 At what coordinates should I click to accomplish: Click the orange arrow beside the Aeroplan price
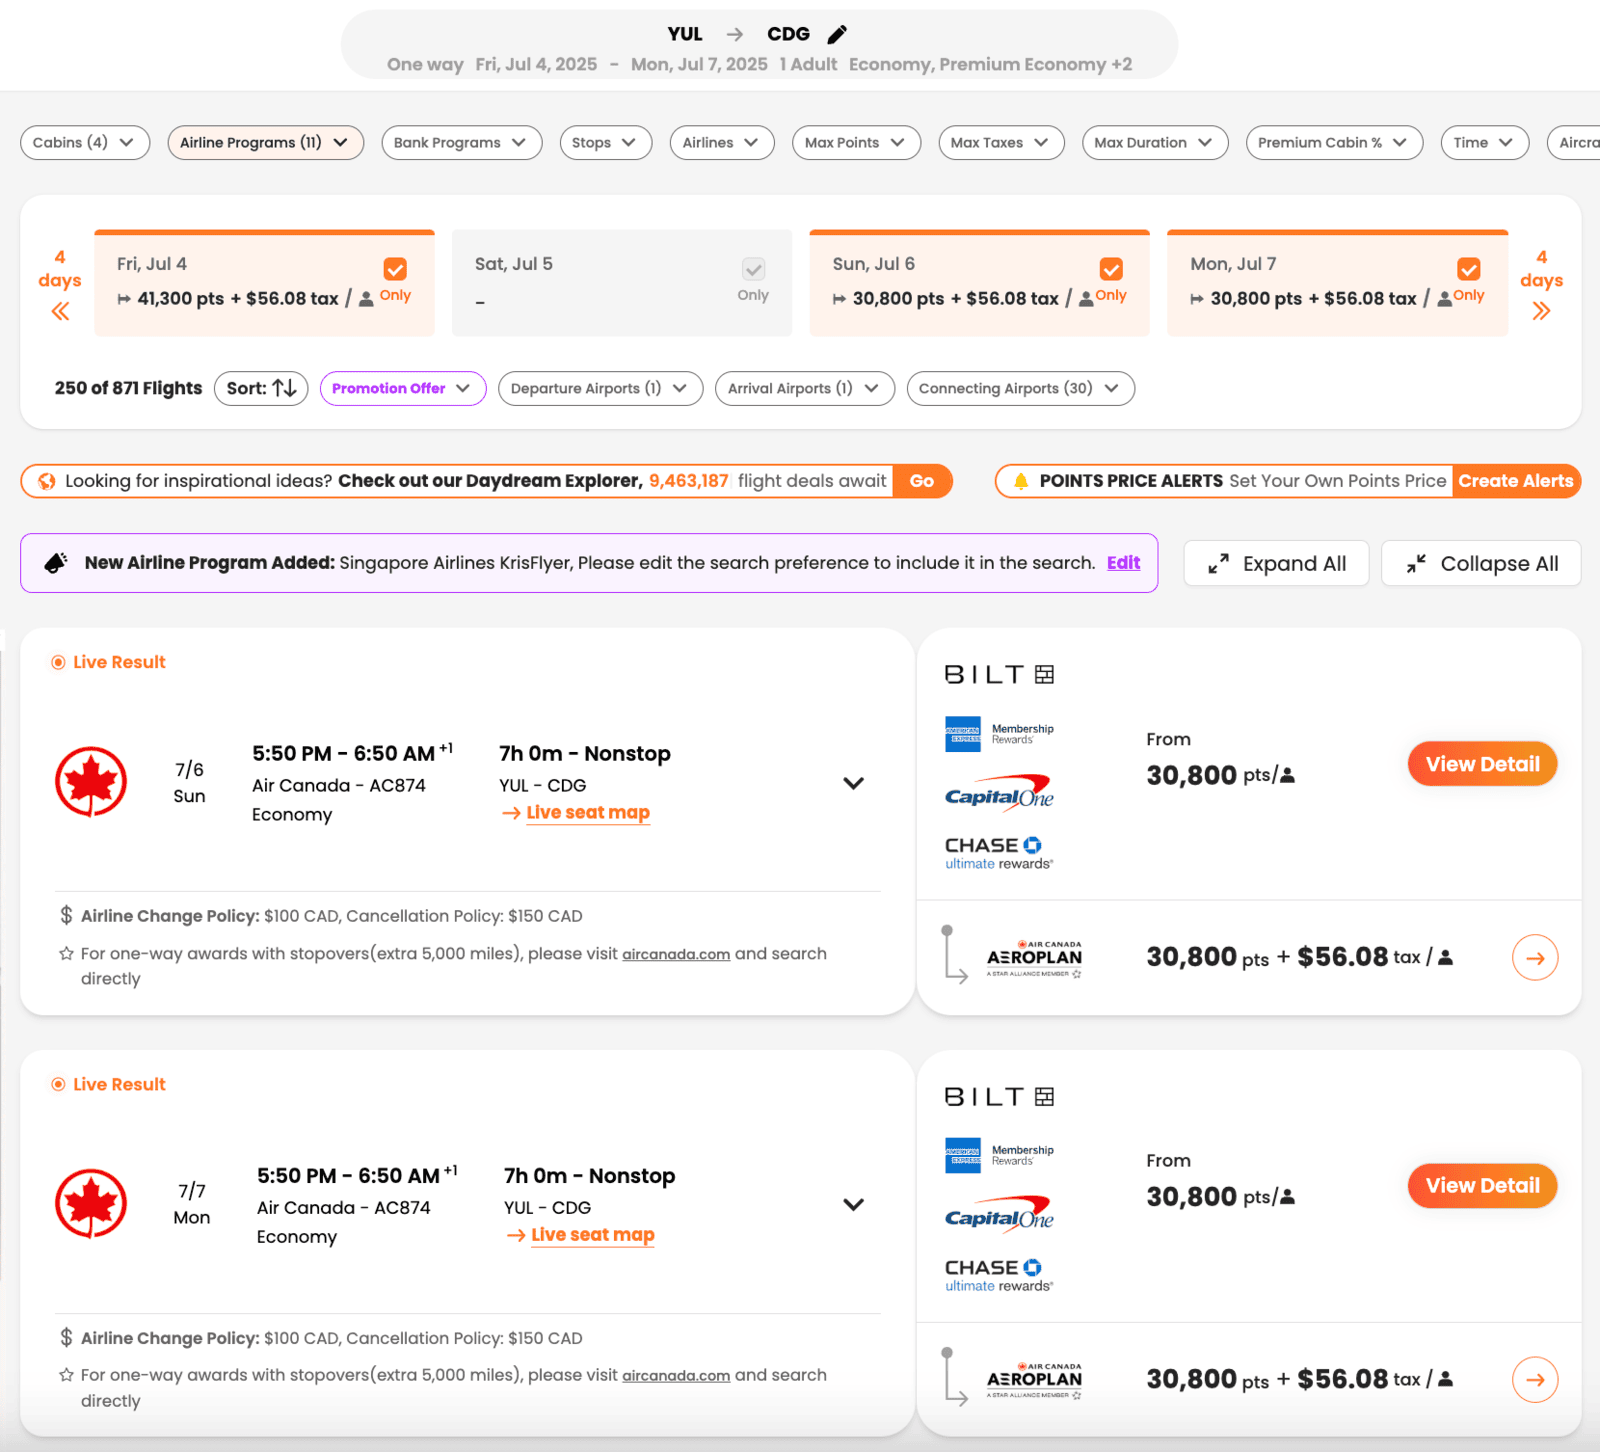[x=1535, y=957]
